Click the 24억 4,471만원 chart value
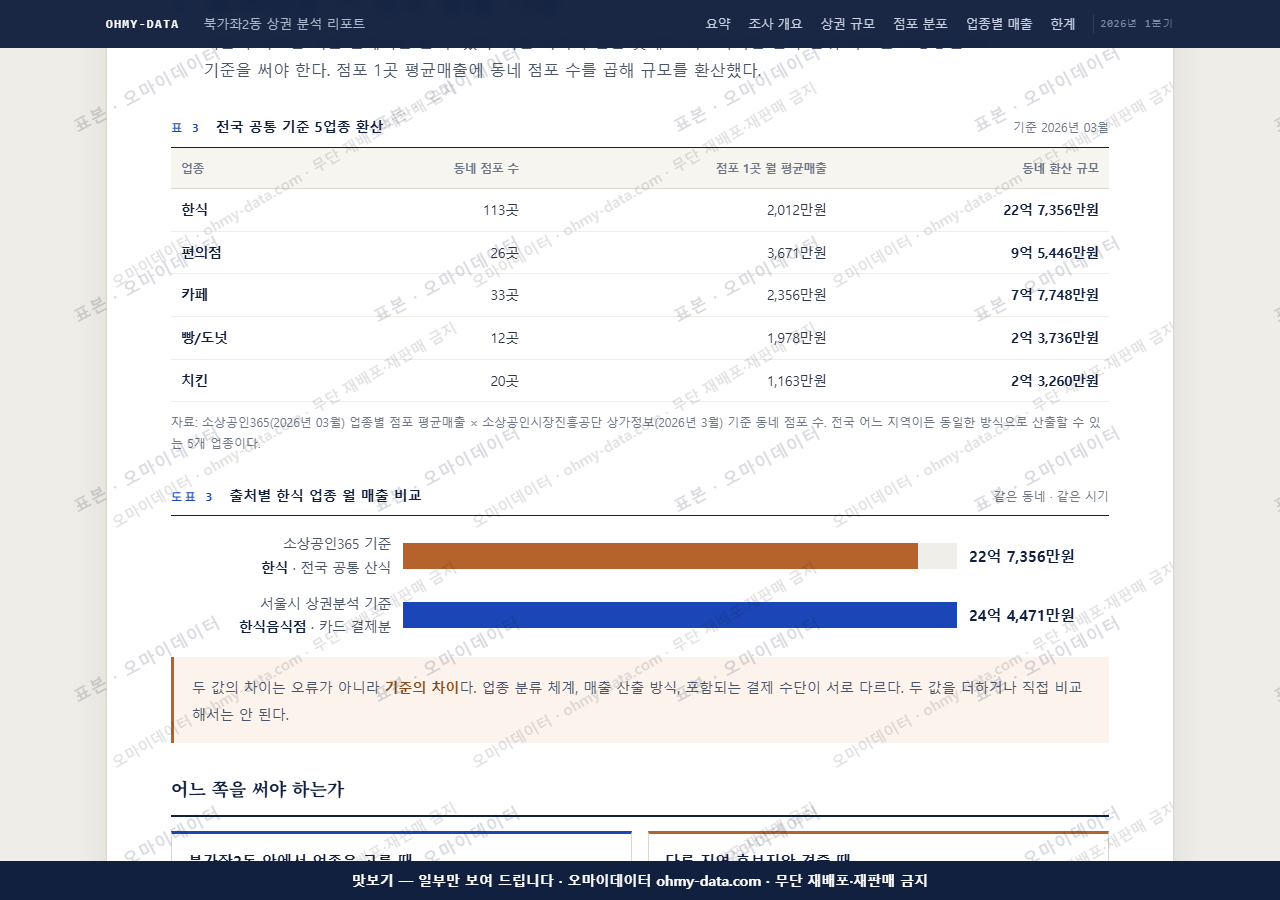Image resolution: width=1280 pixels, height=900 pixels. click(1022, 615)
